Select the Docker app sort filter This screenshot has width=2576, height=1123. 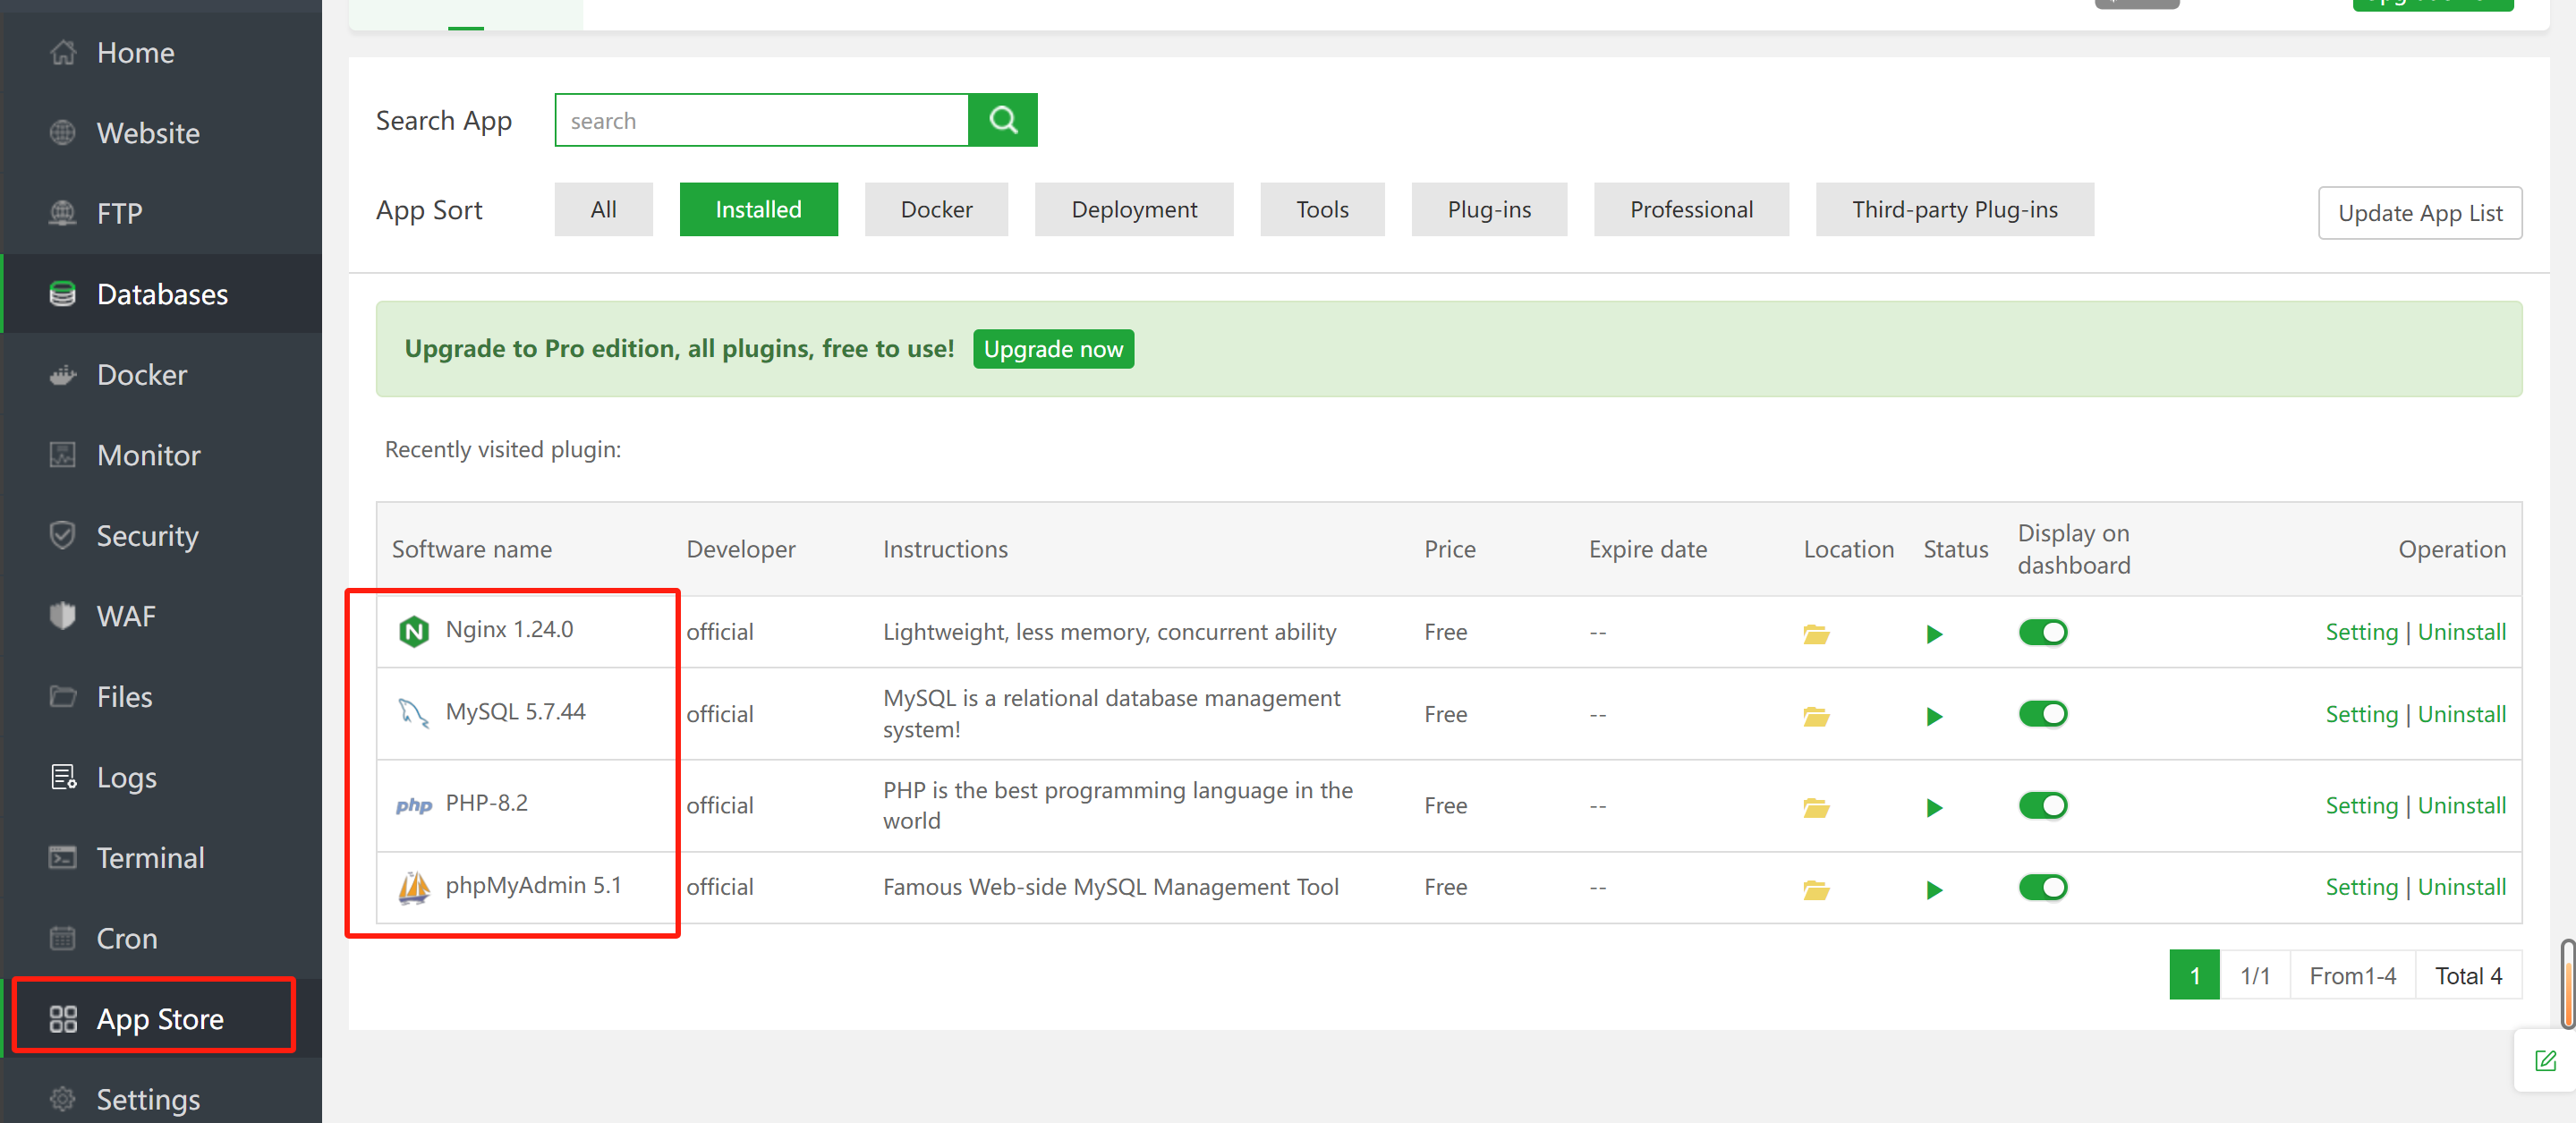936,209
